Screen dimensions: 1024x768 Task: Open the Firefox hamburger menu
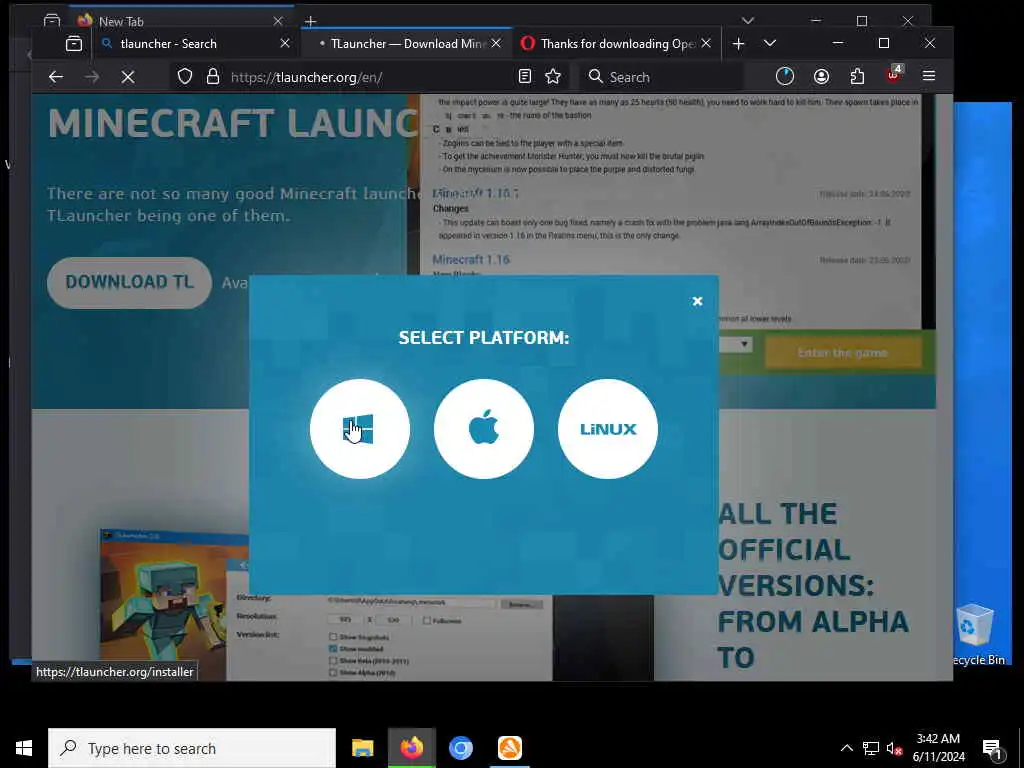coord(929,76)
